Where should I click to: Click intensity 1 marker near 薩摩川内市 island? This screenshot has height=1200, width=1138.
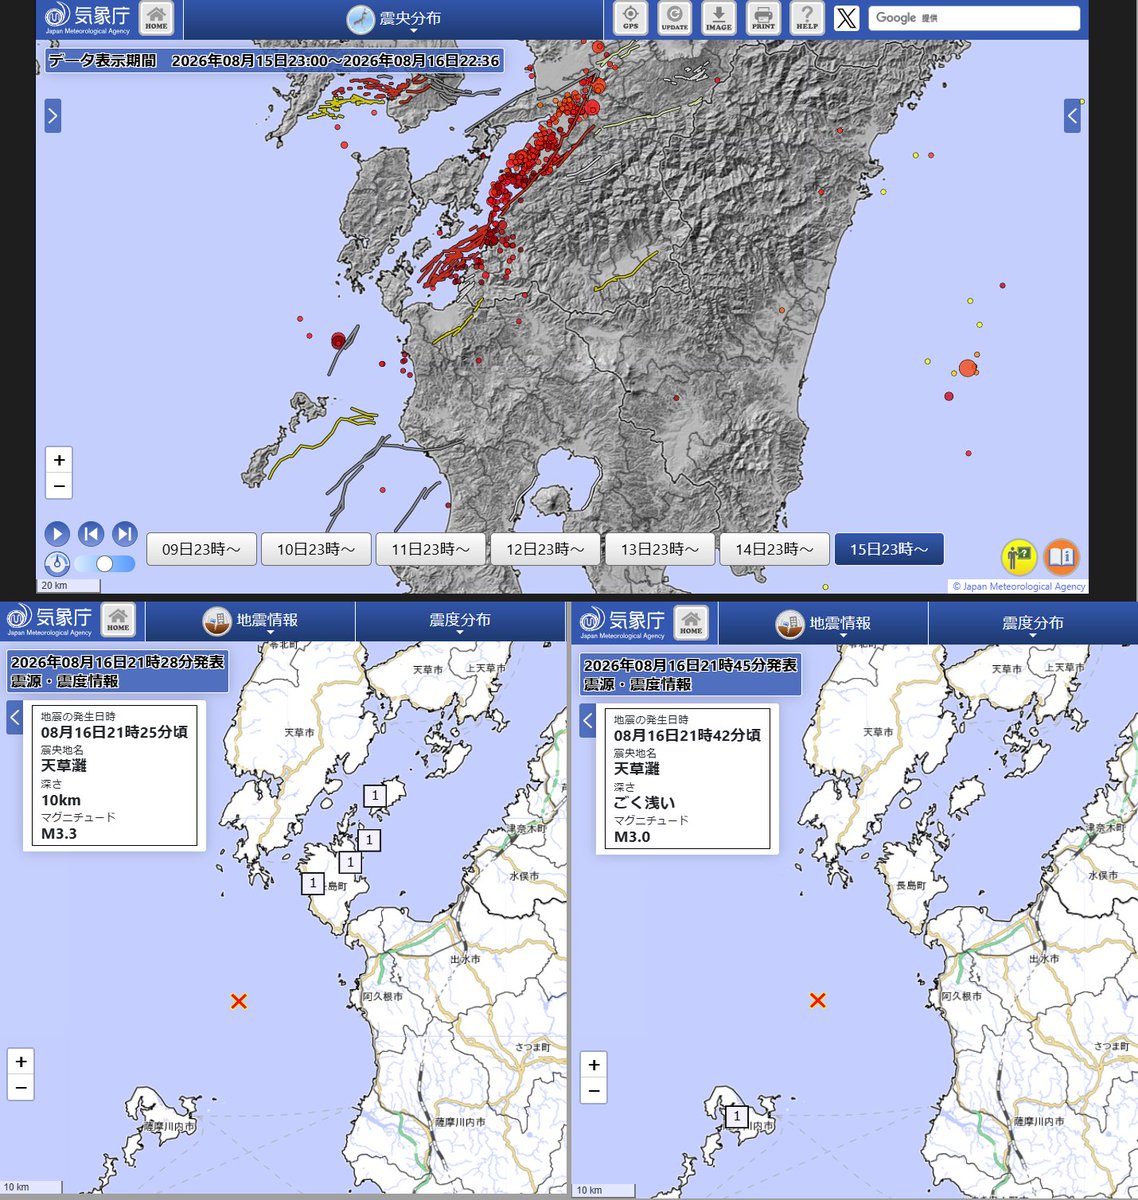click(x=736, y=1116)
